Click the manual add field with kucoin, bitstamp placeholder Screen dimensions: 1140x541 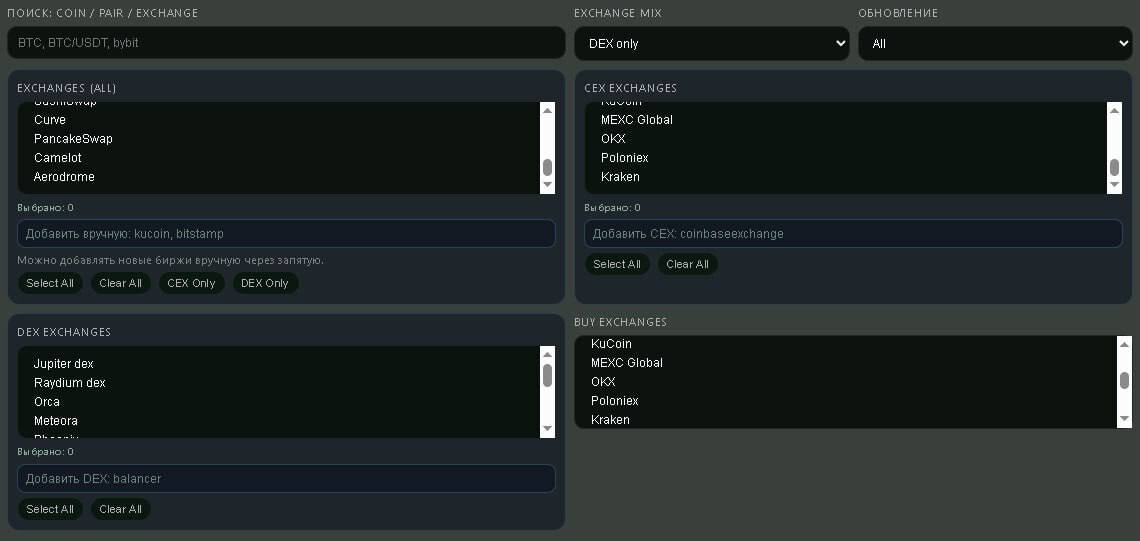(x=286, y=233)
